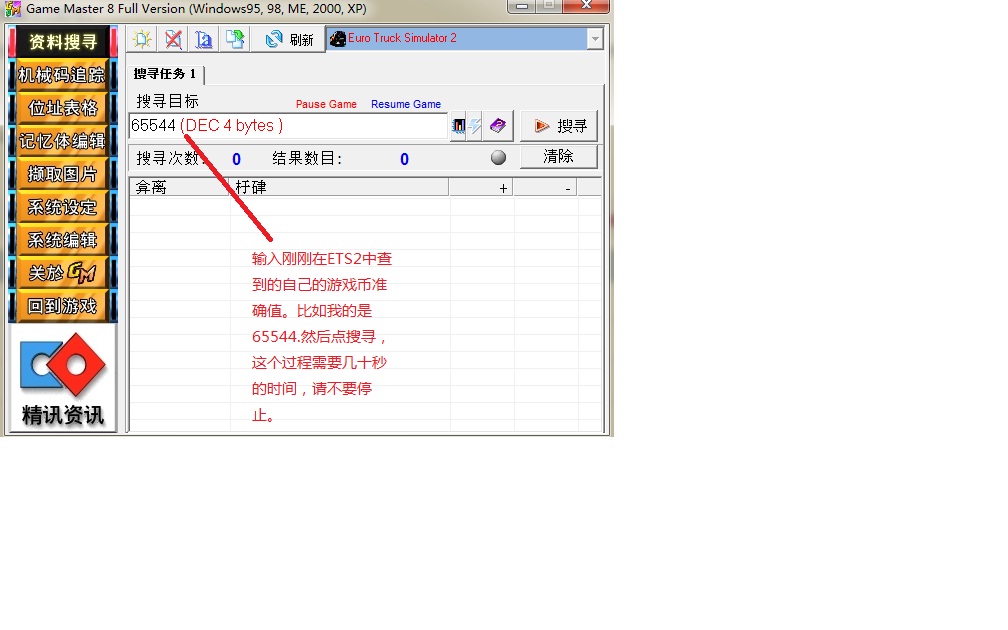The height and width of the screenshot is (630, 1008).
Task: Switch to the 搜寻任务 1 tab
Action: click(167, 74)
